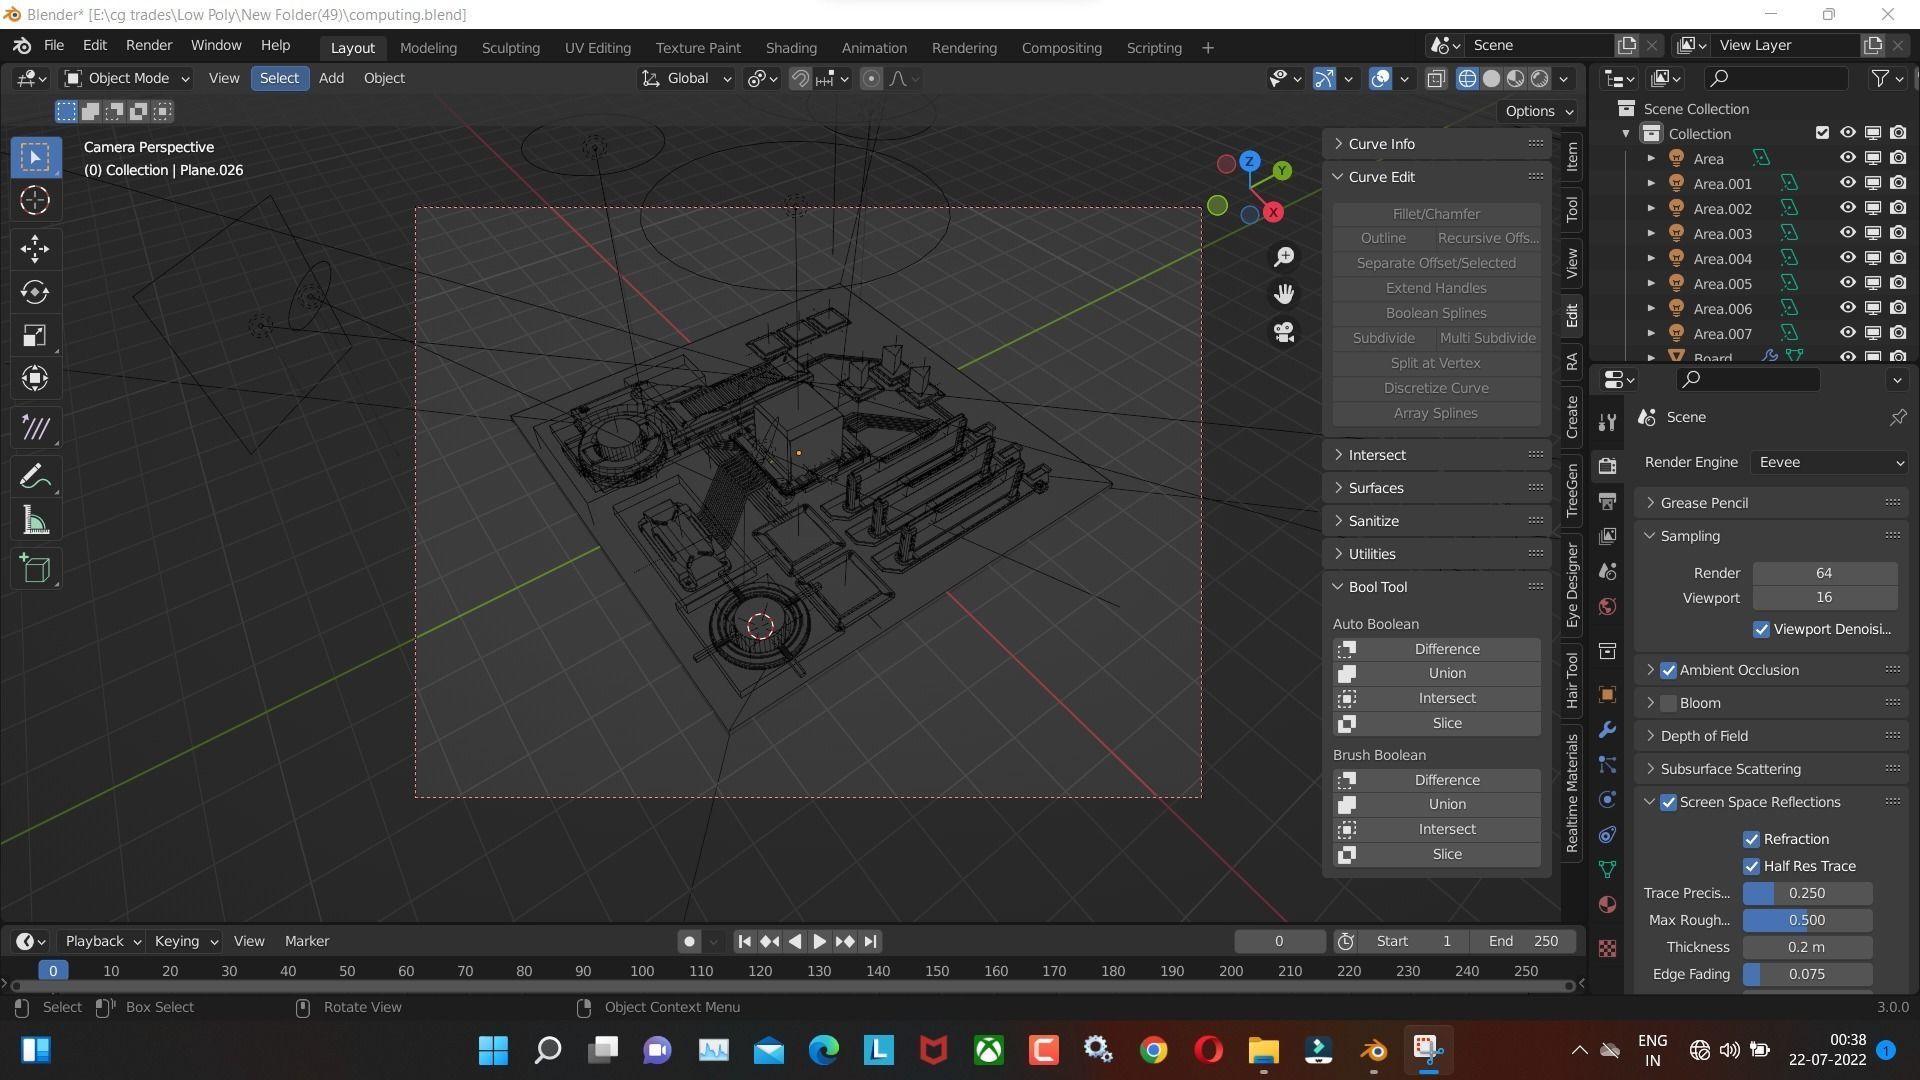Switch to rendered viewport shading
The image size is (1920, 1080).
(1540, 78)
